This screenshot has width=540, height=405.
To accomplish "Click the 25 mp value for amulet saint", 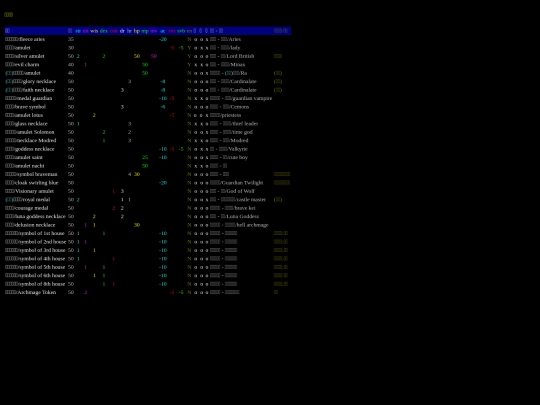I will (145, 157).
